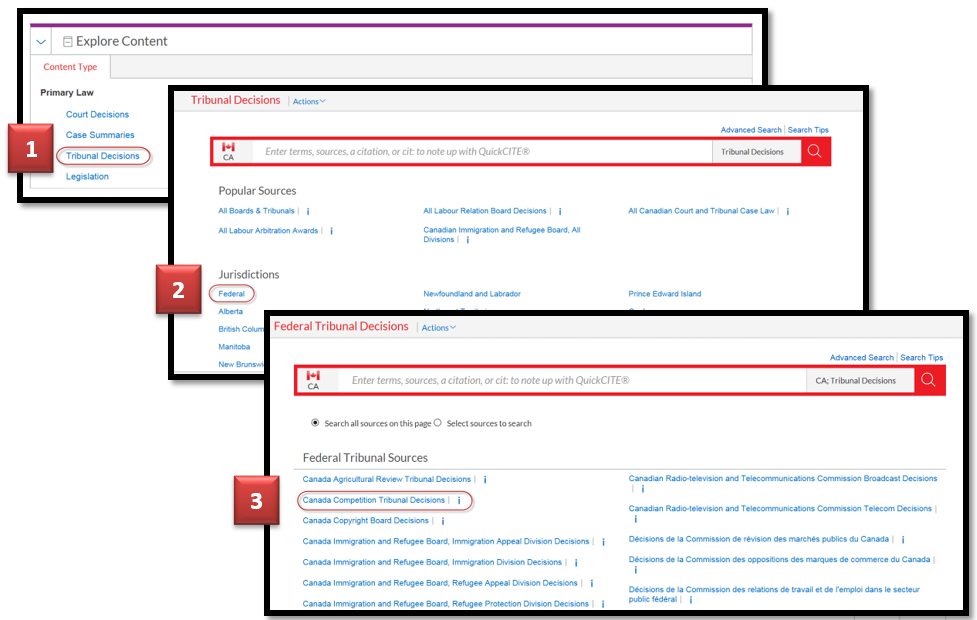Open All Canadian Court and Tribunal Case Law
Screen dimensions: 977x620
[701, 211]
